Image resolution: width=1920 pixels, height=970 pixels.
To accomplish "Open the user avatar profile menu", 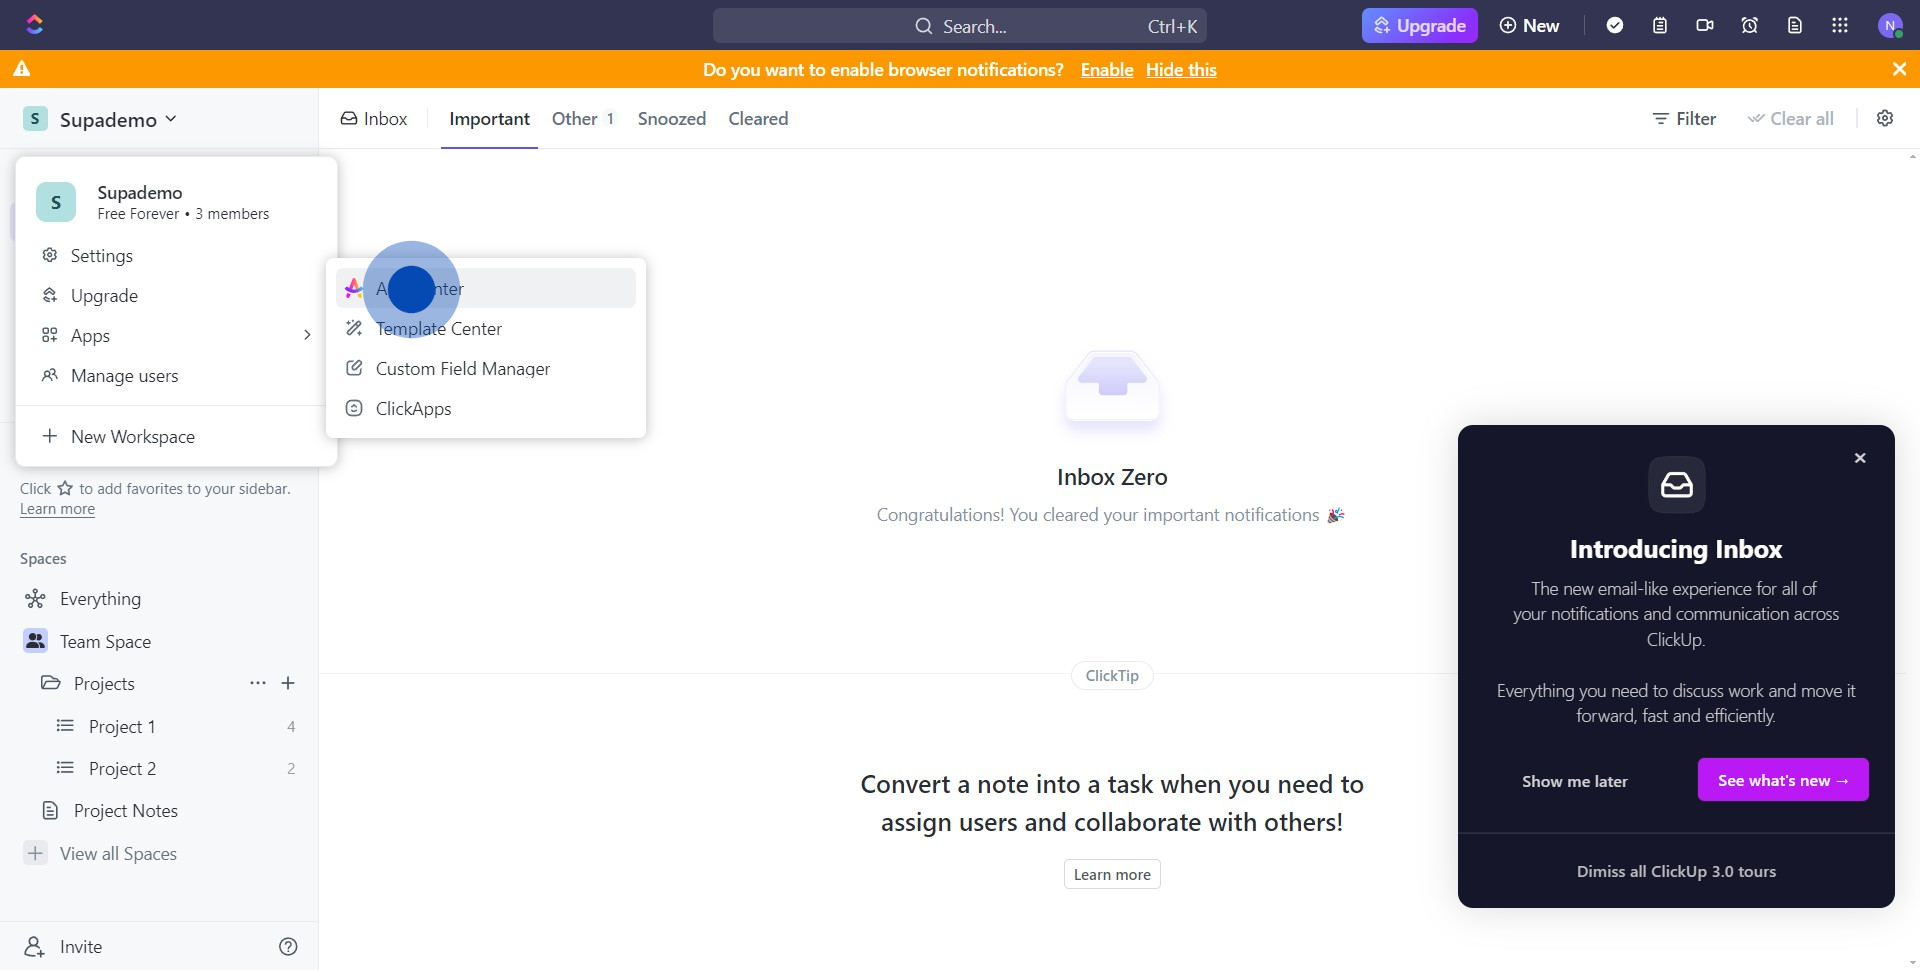I will [x=1890, y=26].
